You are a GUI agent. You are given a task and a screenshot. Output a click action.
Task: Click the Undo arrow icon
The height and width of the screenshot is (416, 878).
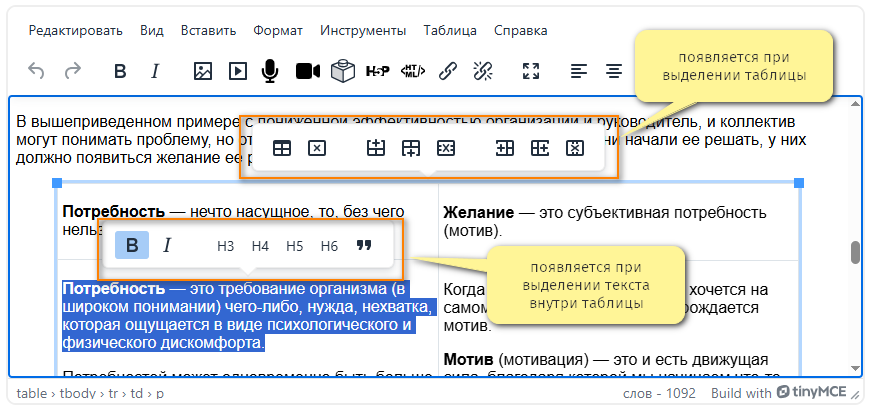[x=36, y=71]
